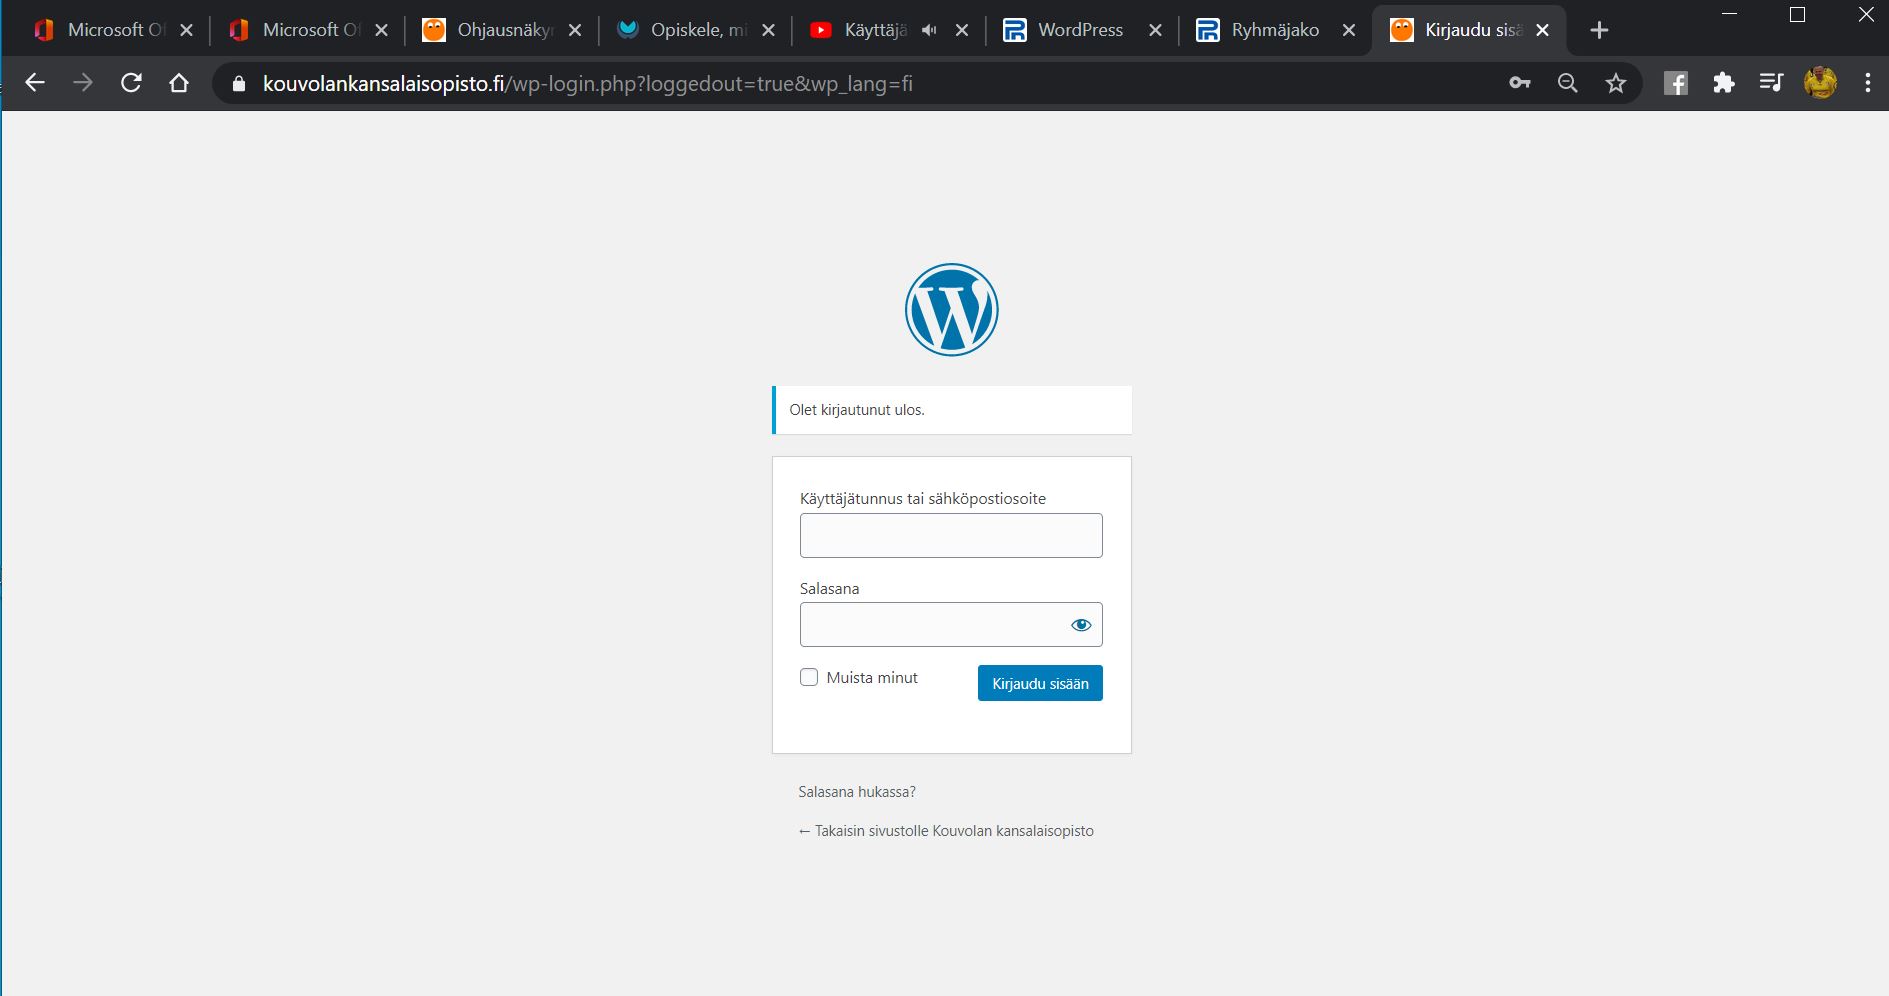Bookmark this page with the star
The width and height of the screenshot is (1889, 996).
[x=1616, y=83]
